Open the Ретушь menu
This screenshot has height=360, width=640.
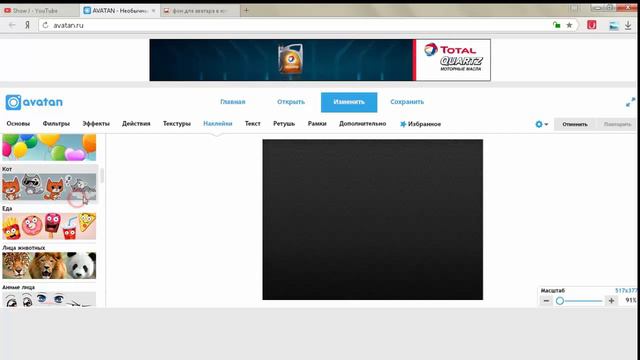coord(284,123)
